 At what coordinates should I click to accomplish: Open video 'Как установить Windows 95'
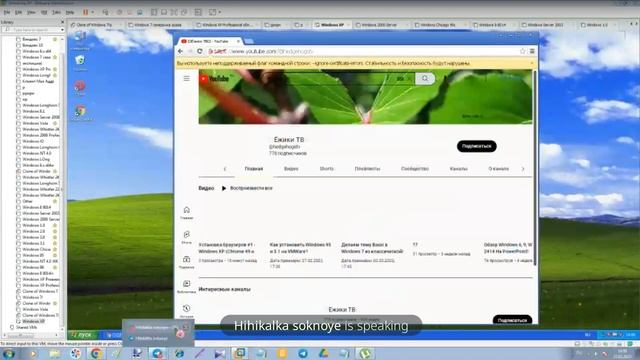pos(300,248)
